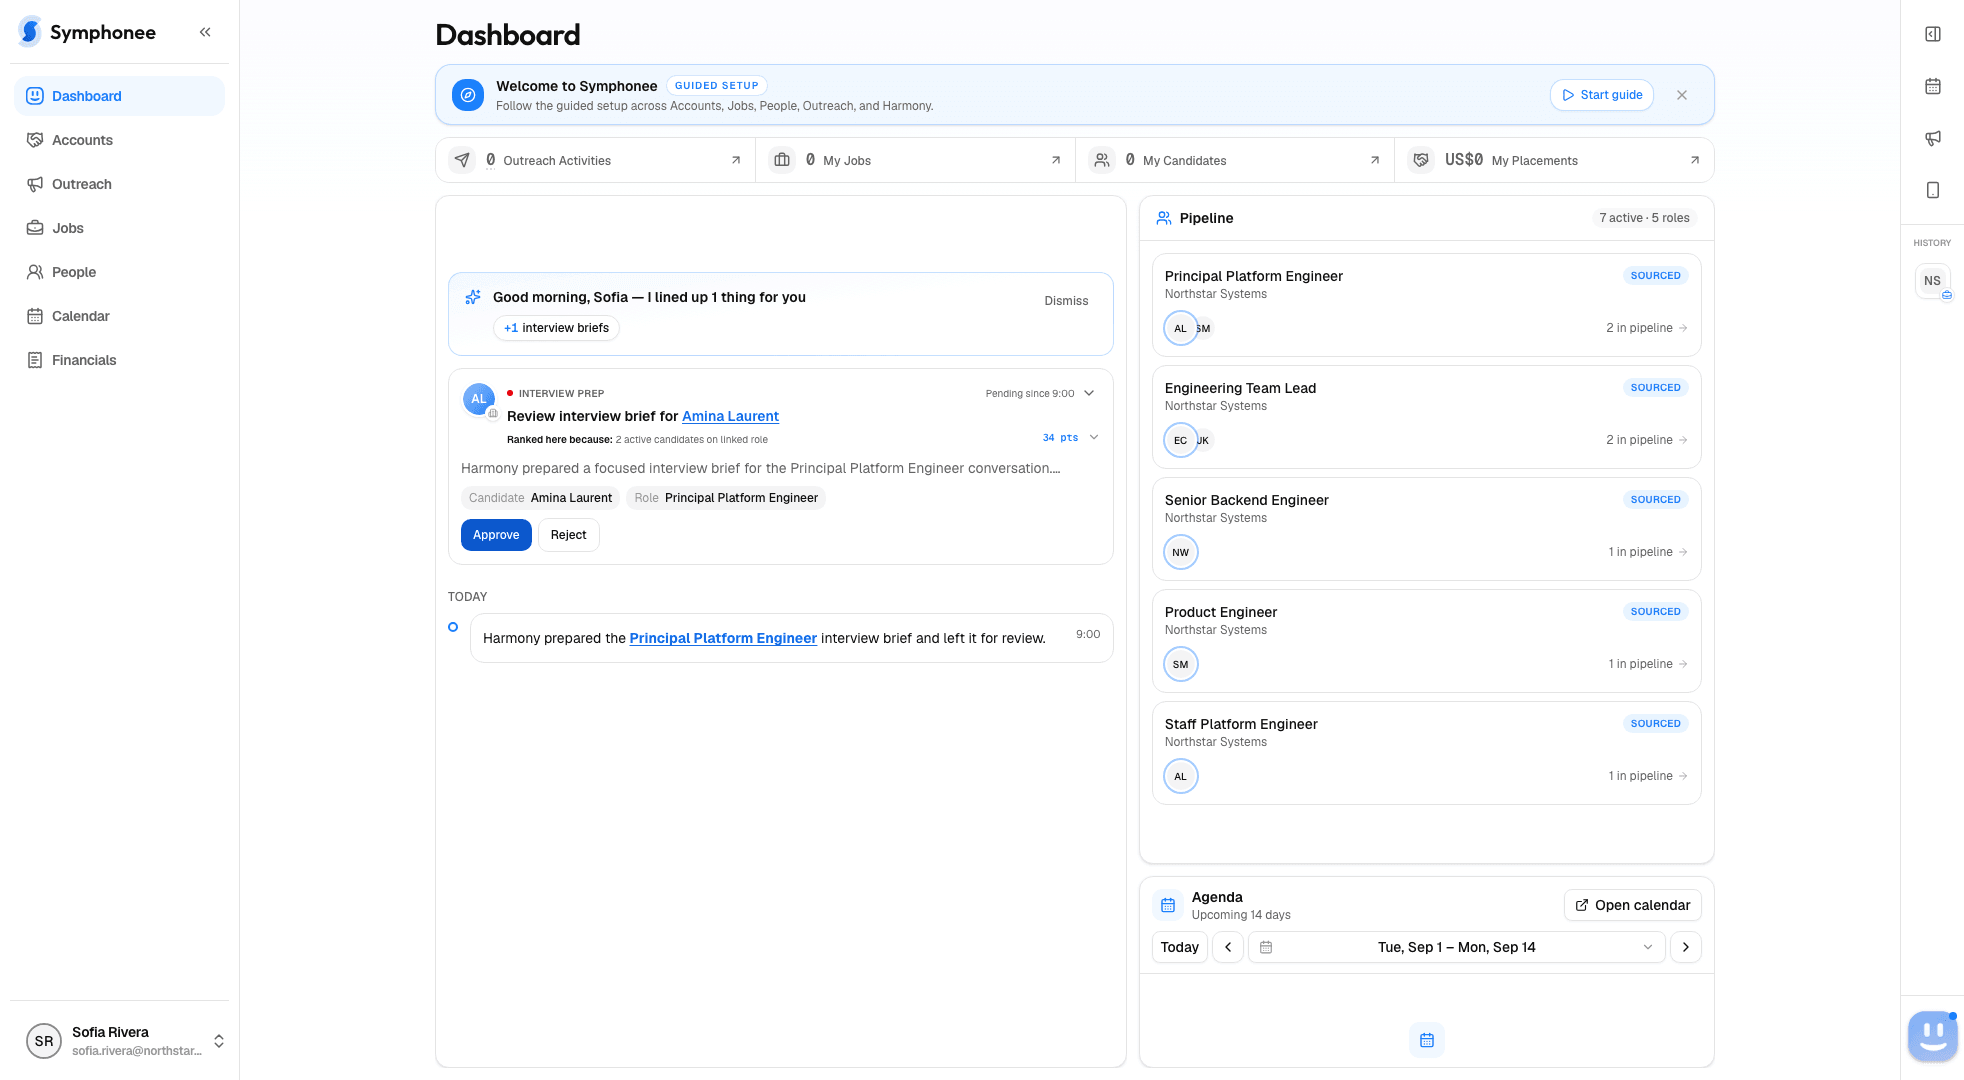
Task: Open My Placements arrow link
Action: pos(1695,160)
